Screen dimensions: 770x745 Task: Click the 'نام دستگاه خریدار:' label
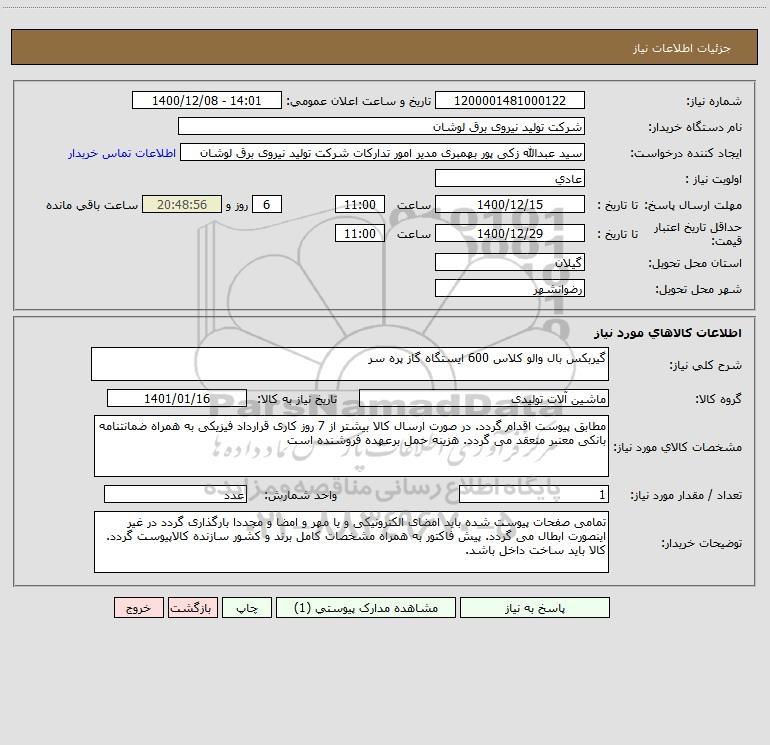tap(695, 127)
